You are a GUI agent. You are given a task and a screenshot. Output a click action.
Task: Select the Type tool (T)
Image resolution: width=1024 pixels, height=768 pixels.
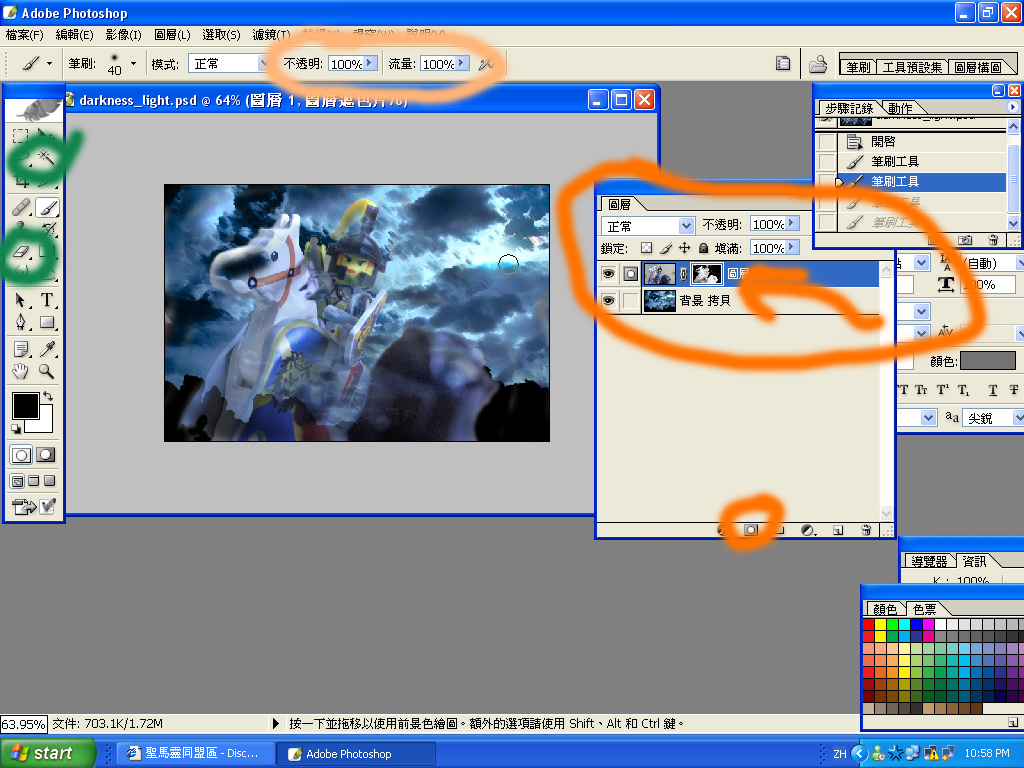click(x=47, y=300)
